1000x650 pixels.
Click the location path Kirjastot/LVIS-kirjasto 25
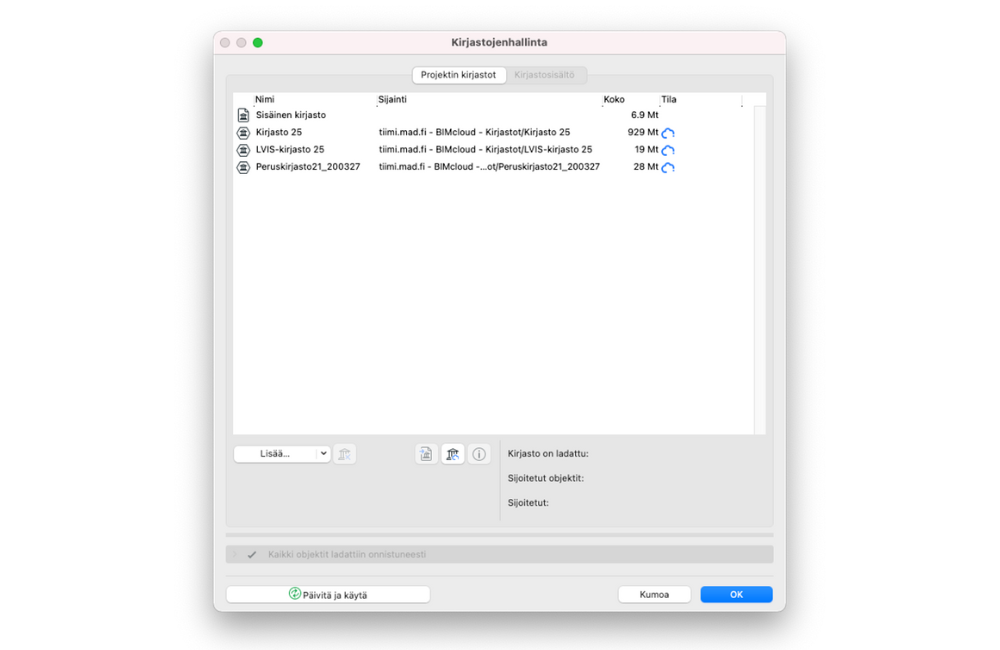[485, 149]
